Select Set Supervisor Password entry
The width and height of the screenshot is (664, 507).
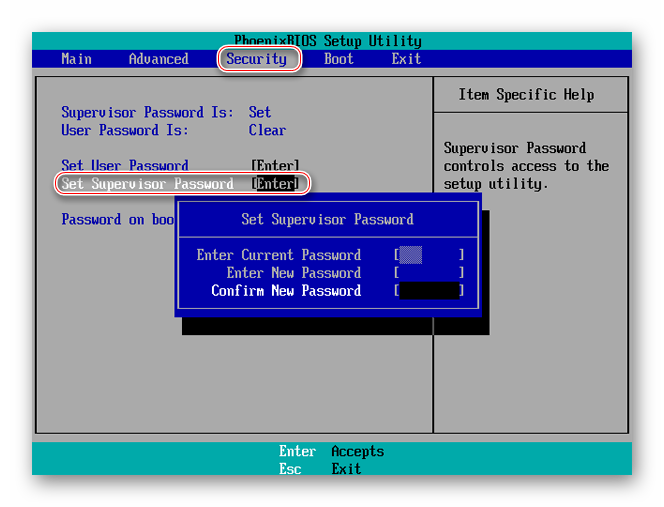pyautogui.click(x=181, y=184)
